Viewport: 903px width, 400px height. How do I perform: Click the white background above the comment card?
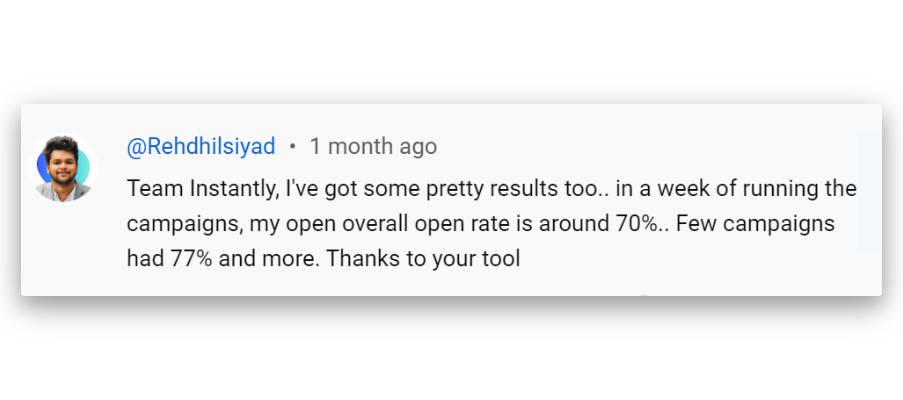click(450, 50)
